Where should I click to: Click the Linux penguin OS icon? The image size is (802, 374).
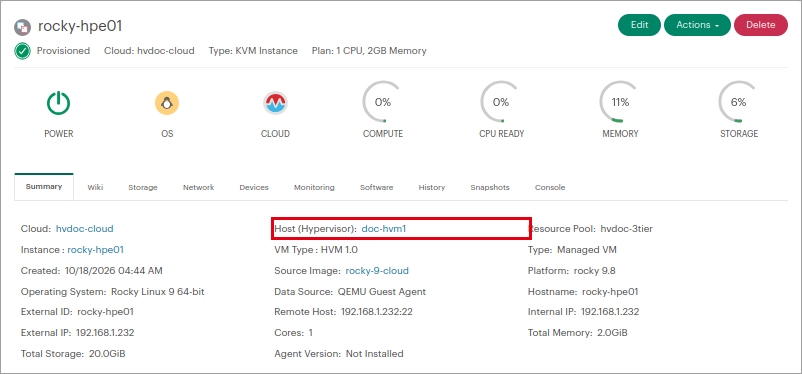point(167,103)
